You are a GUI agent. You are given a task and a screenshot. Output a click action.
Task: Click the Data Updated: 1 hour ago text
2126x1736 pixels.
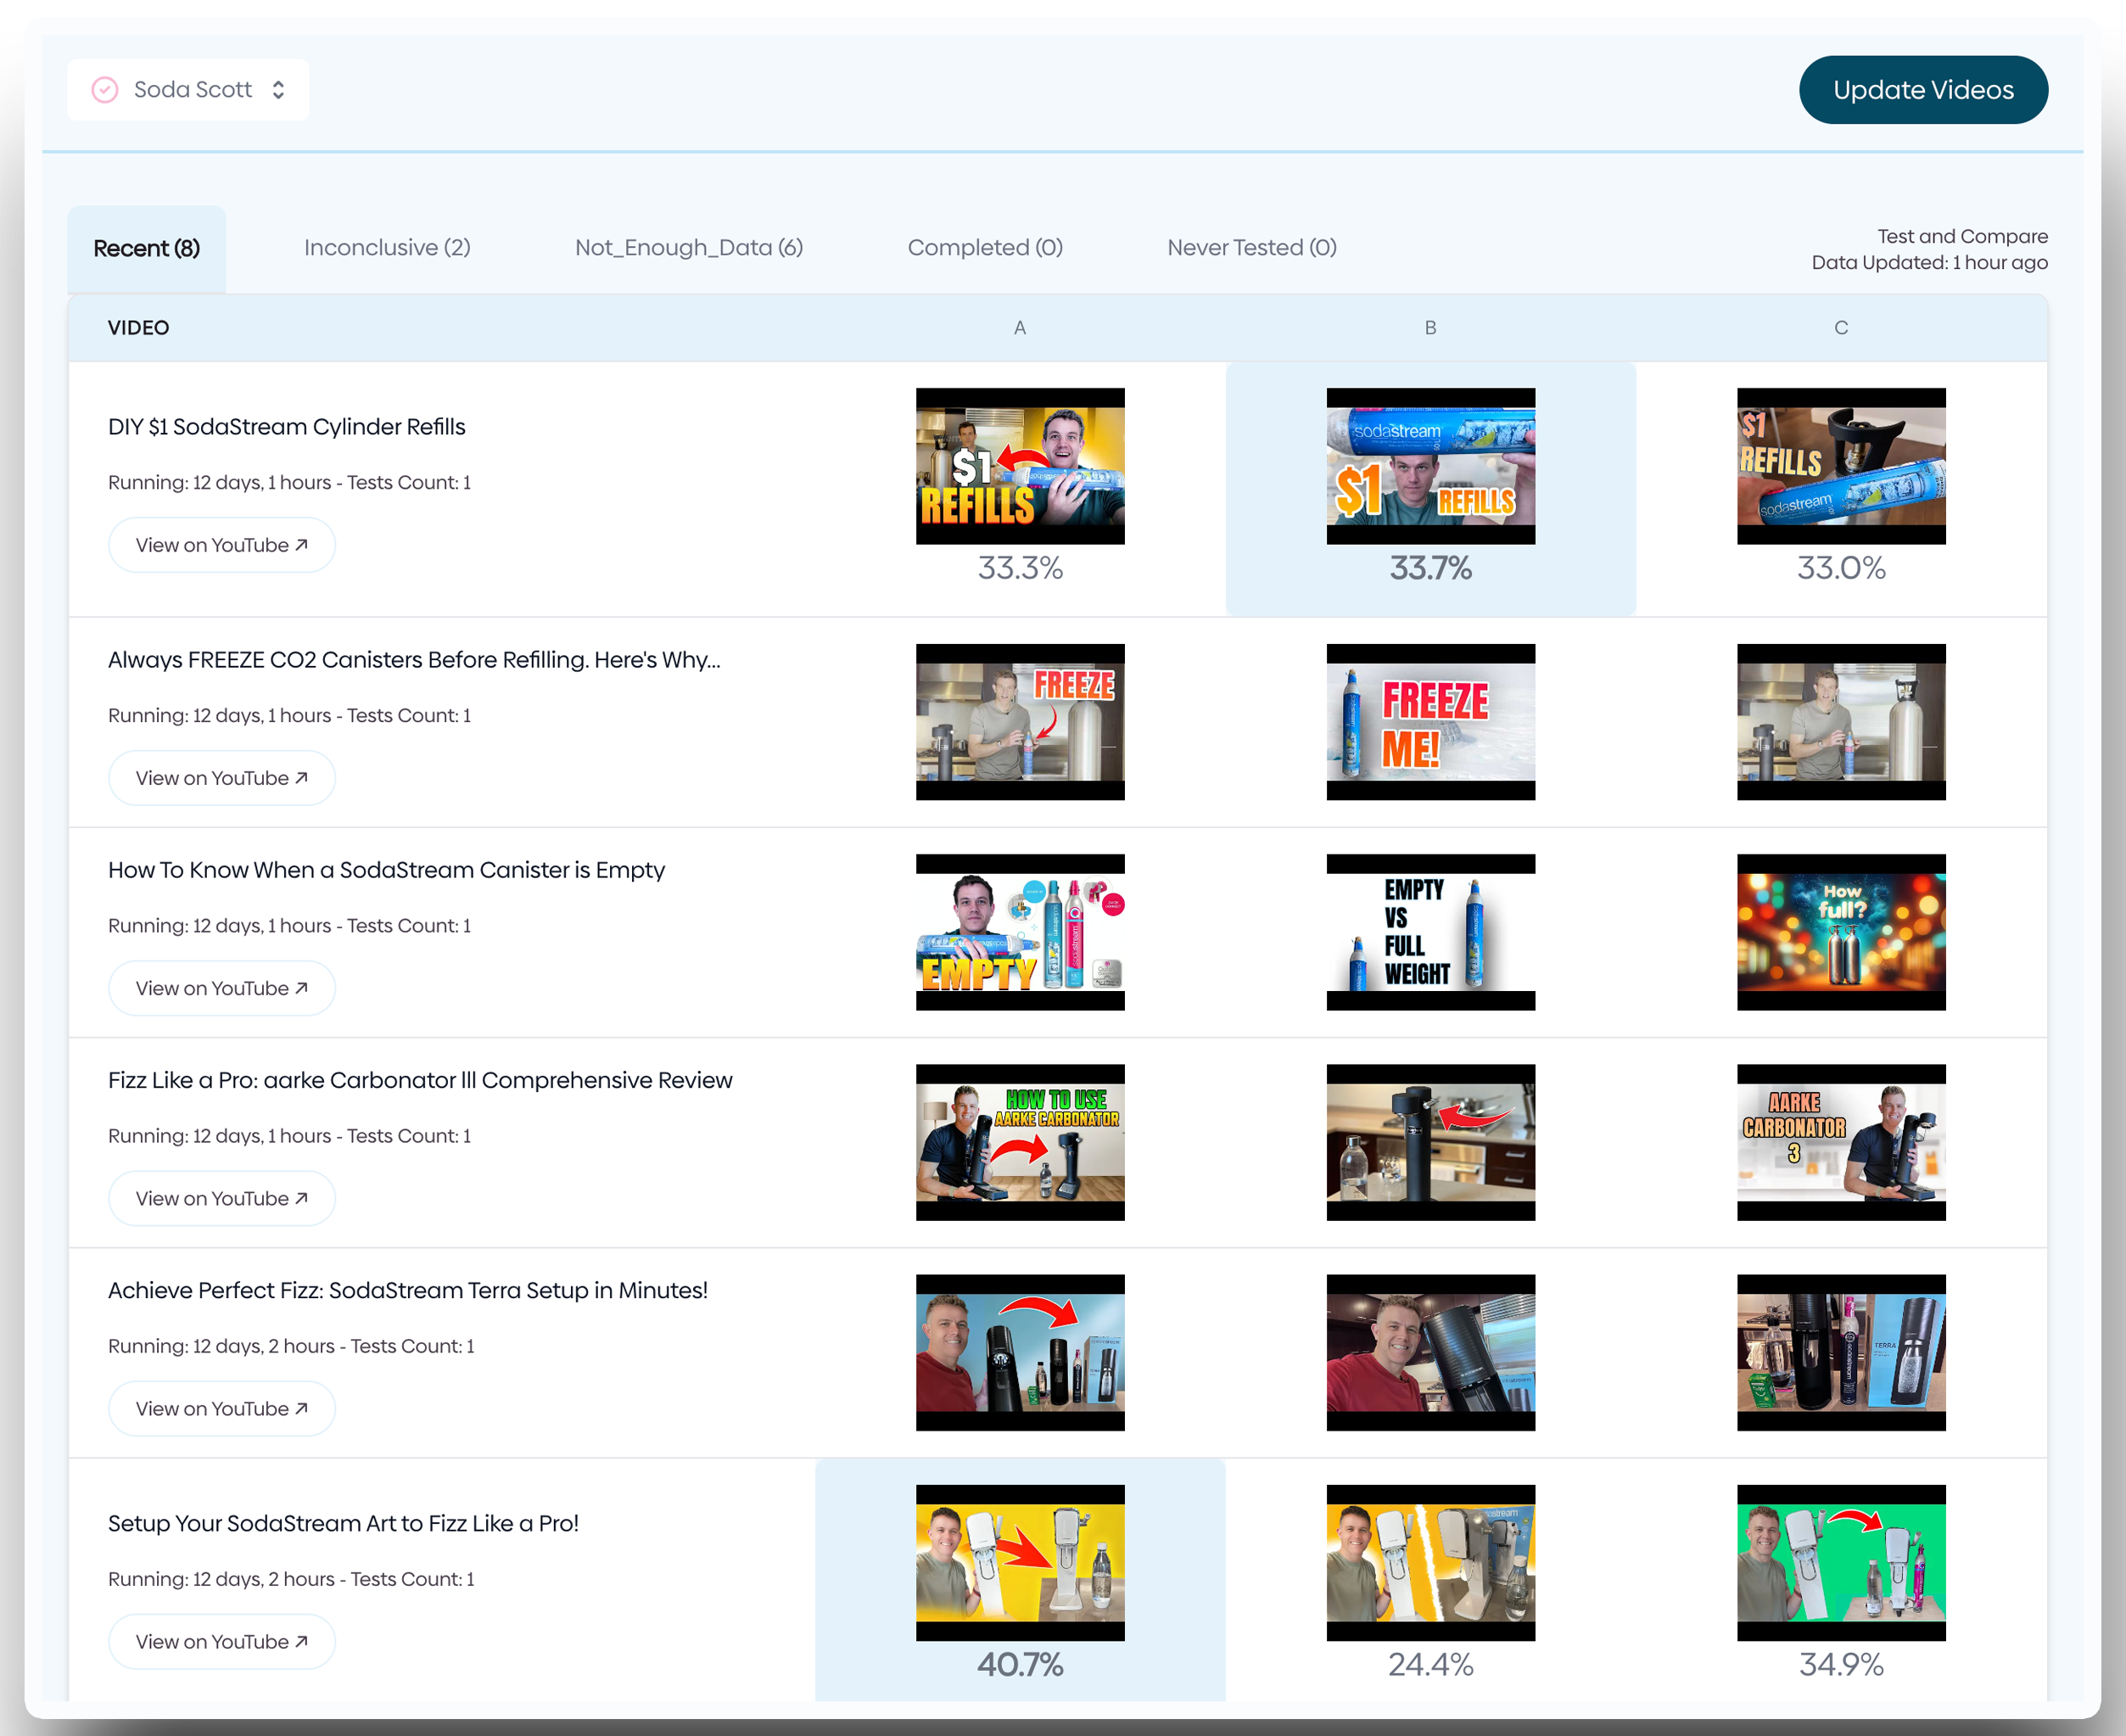1929,263
